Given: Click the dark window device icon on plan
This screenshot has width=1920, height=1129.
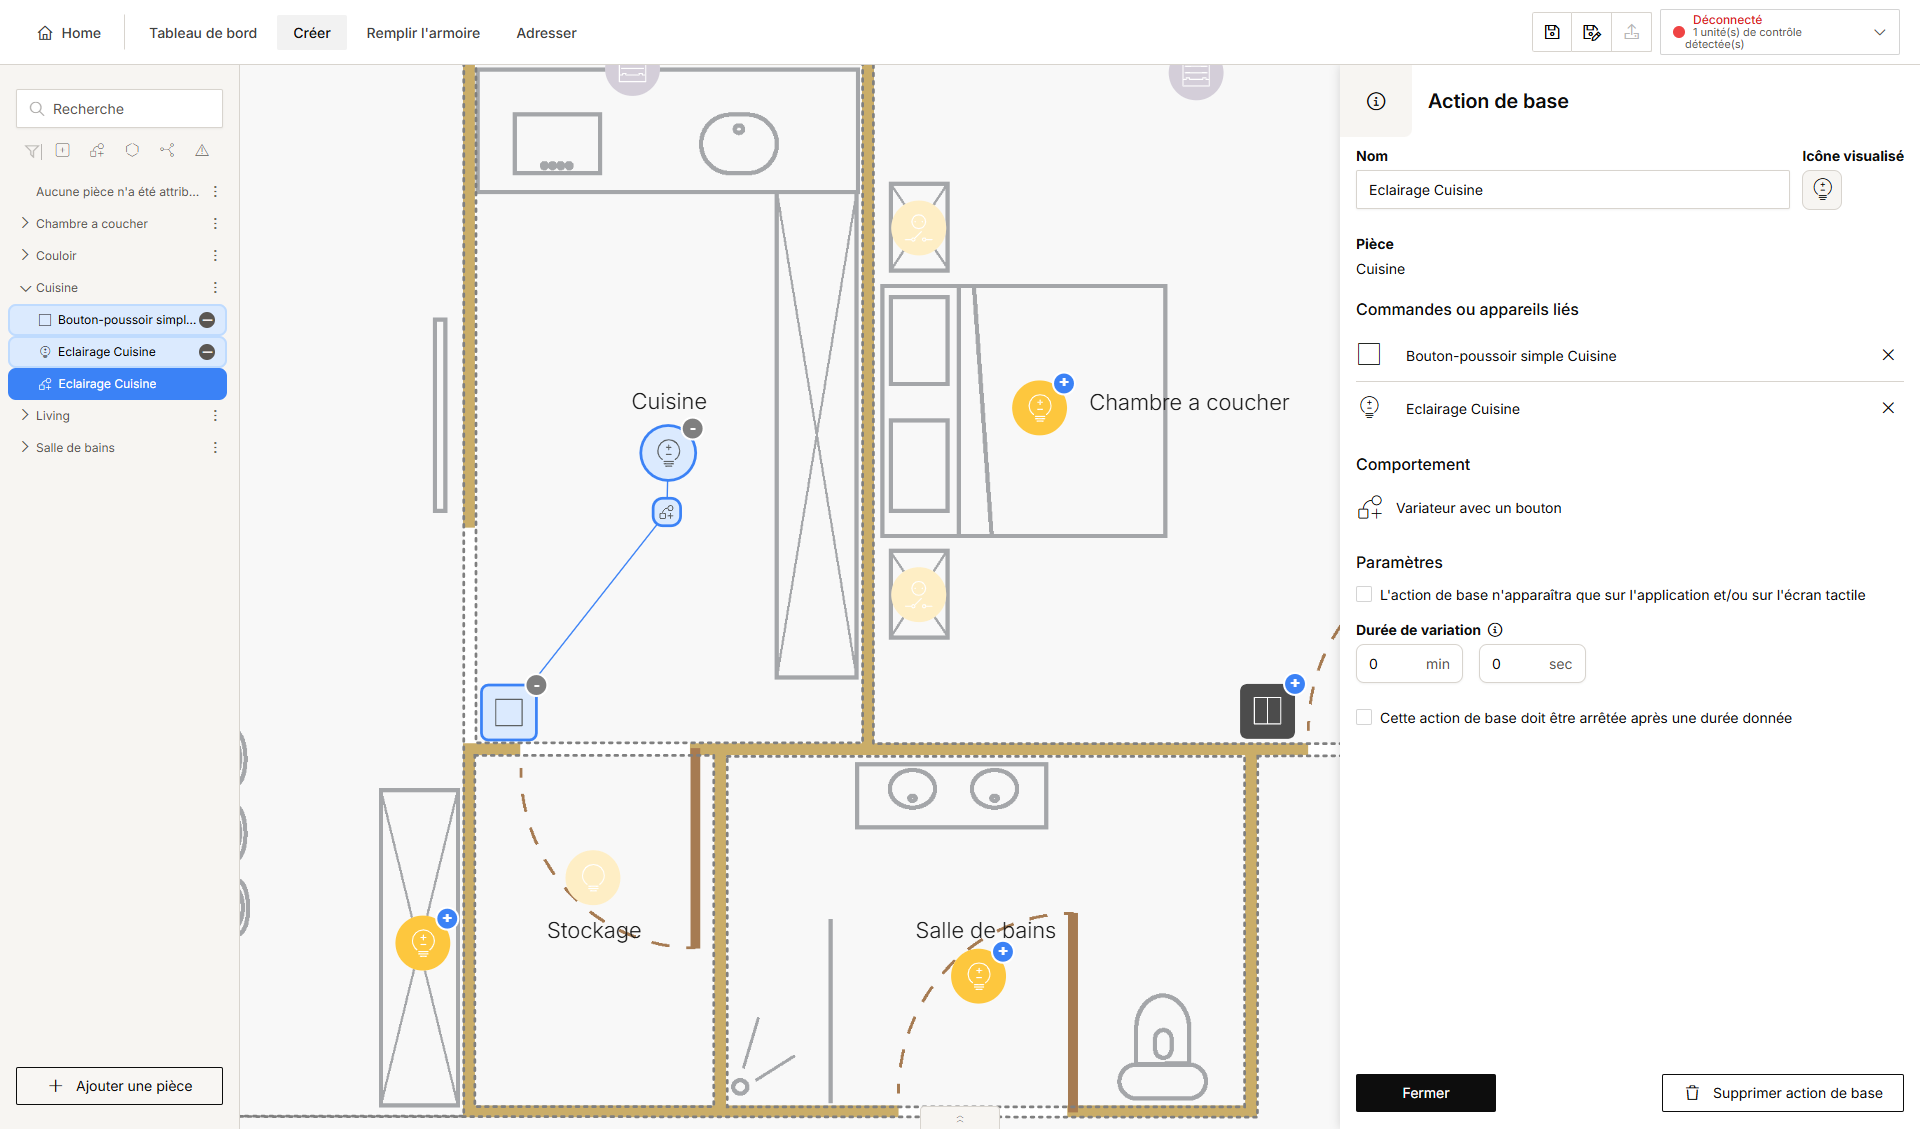Looking at the screenshot, I should (1267, 711).
